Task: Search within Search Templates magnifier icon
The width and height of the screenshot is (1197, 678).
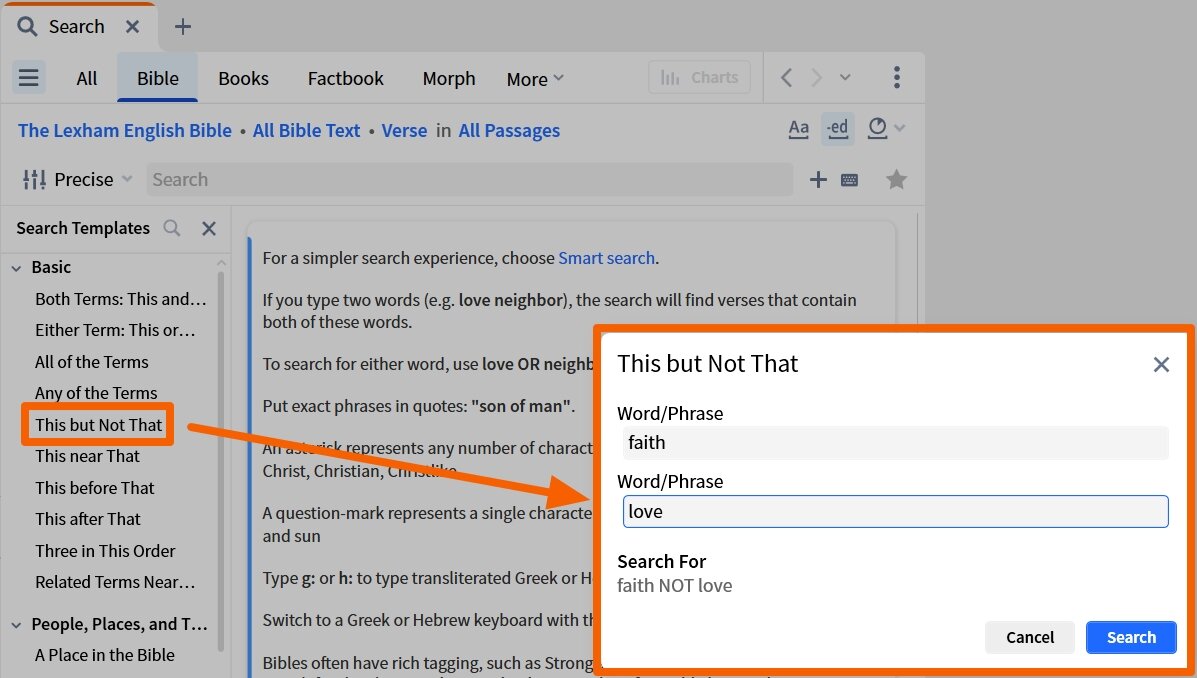Action: pyautogui.click(x=172, y=228)
